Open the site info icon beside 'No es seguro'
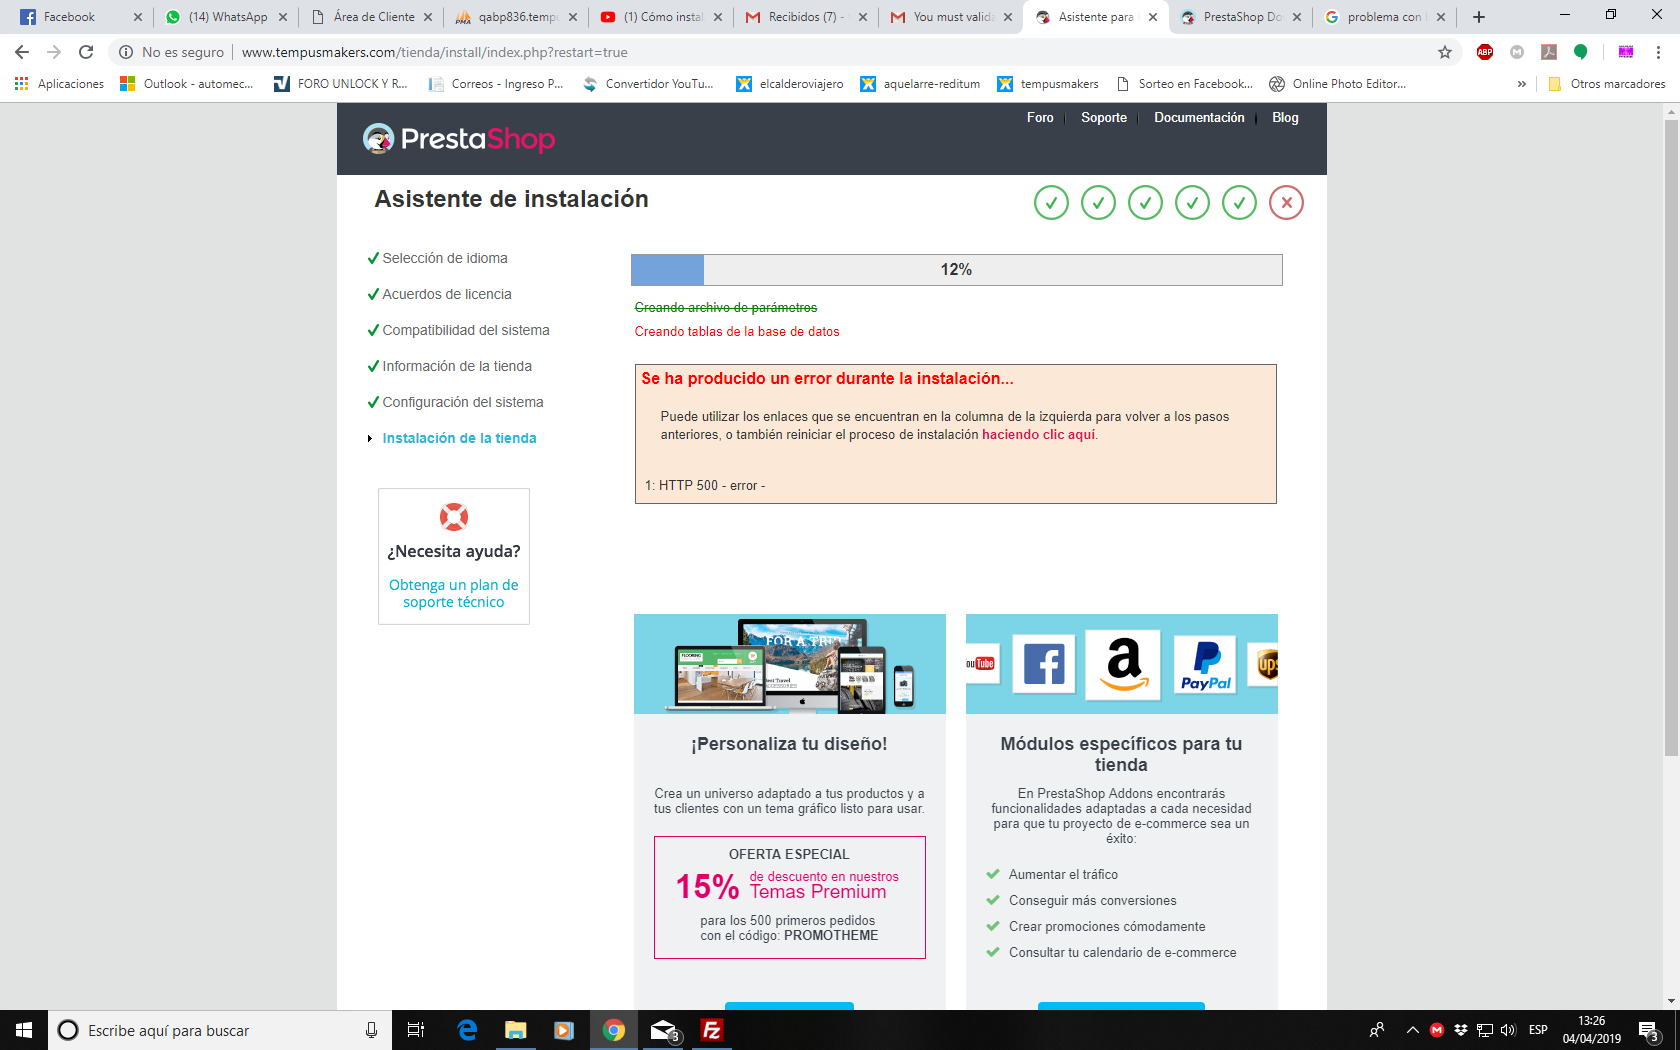The width and height of the screenshot is (1680, 1050). tap(126, 52)
